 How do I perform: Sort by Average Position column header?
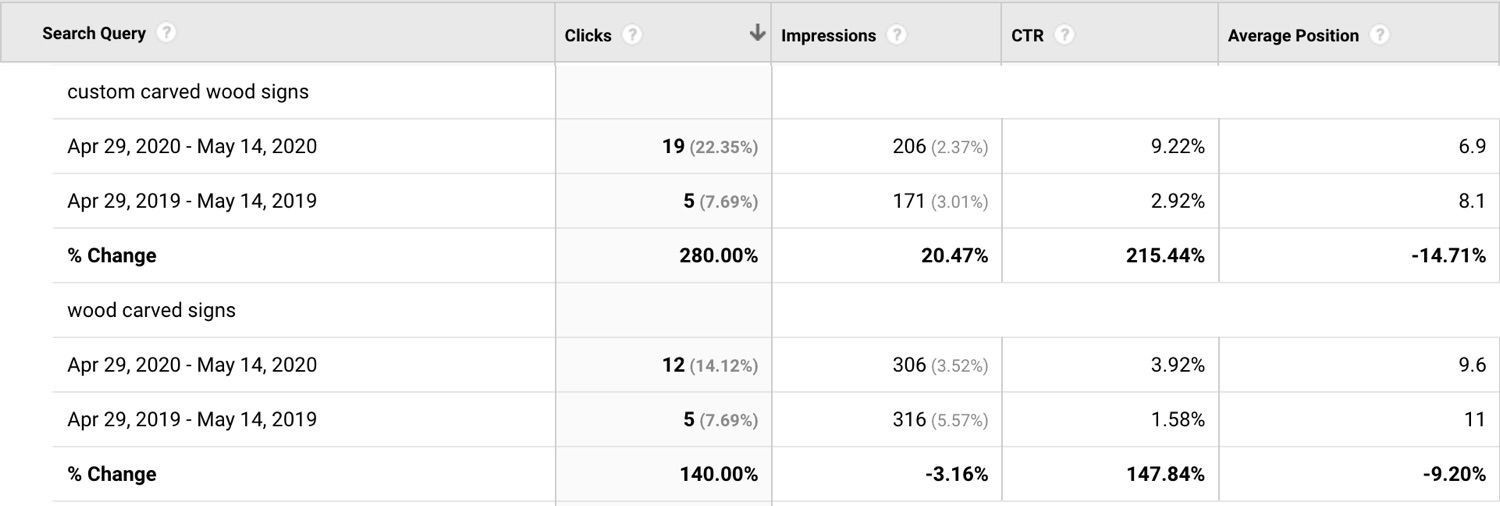click(1293, 35)
